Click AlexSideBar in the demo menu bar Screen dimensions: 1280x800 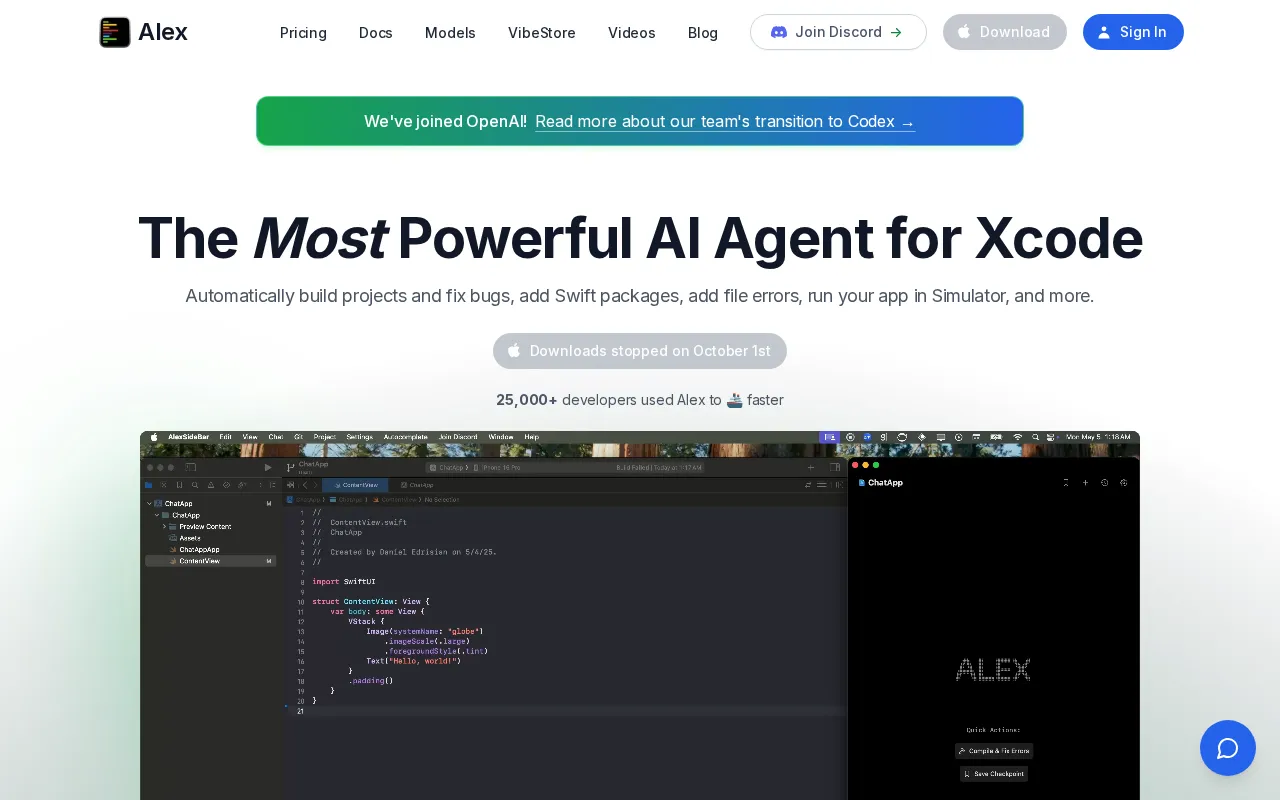pos(188,437)
